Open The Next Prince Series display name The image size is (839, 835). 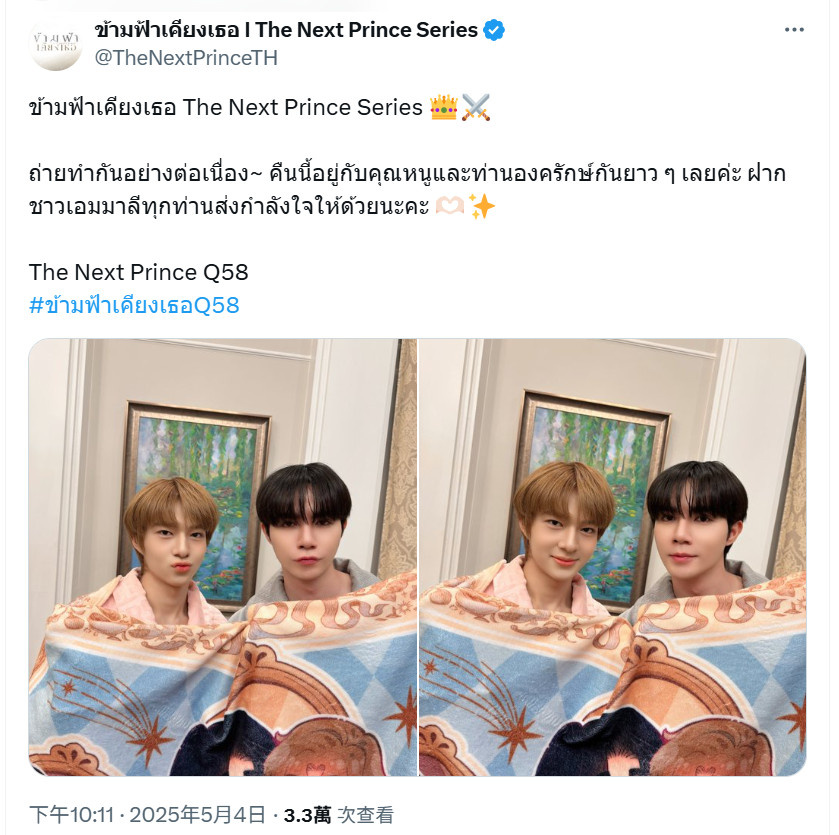tap(286, 30)
